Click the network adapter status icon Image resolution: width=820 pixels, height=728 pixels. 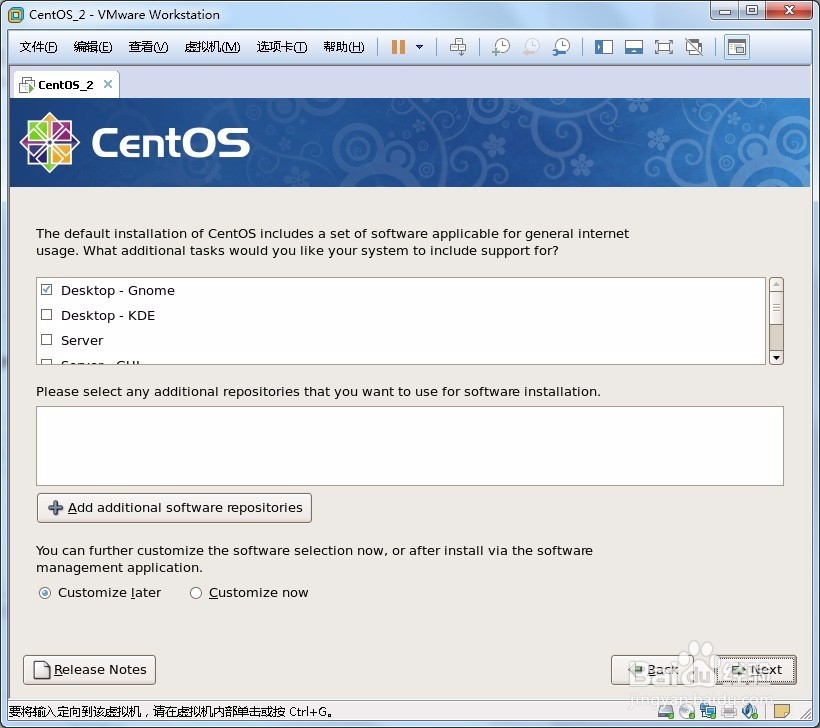[708, 711]
